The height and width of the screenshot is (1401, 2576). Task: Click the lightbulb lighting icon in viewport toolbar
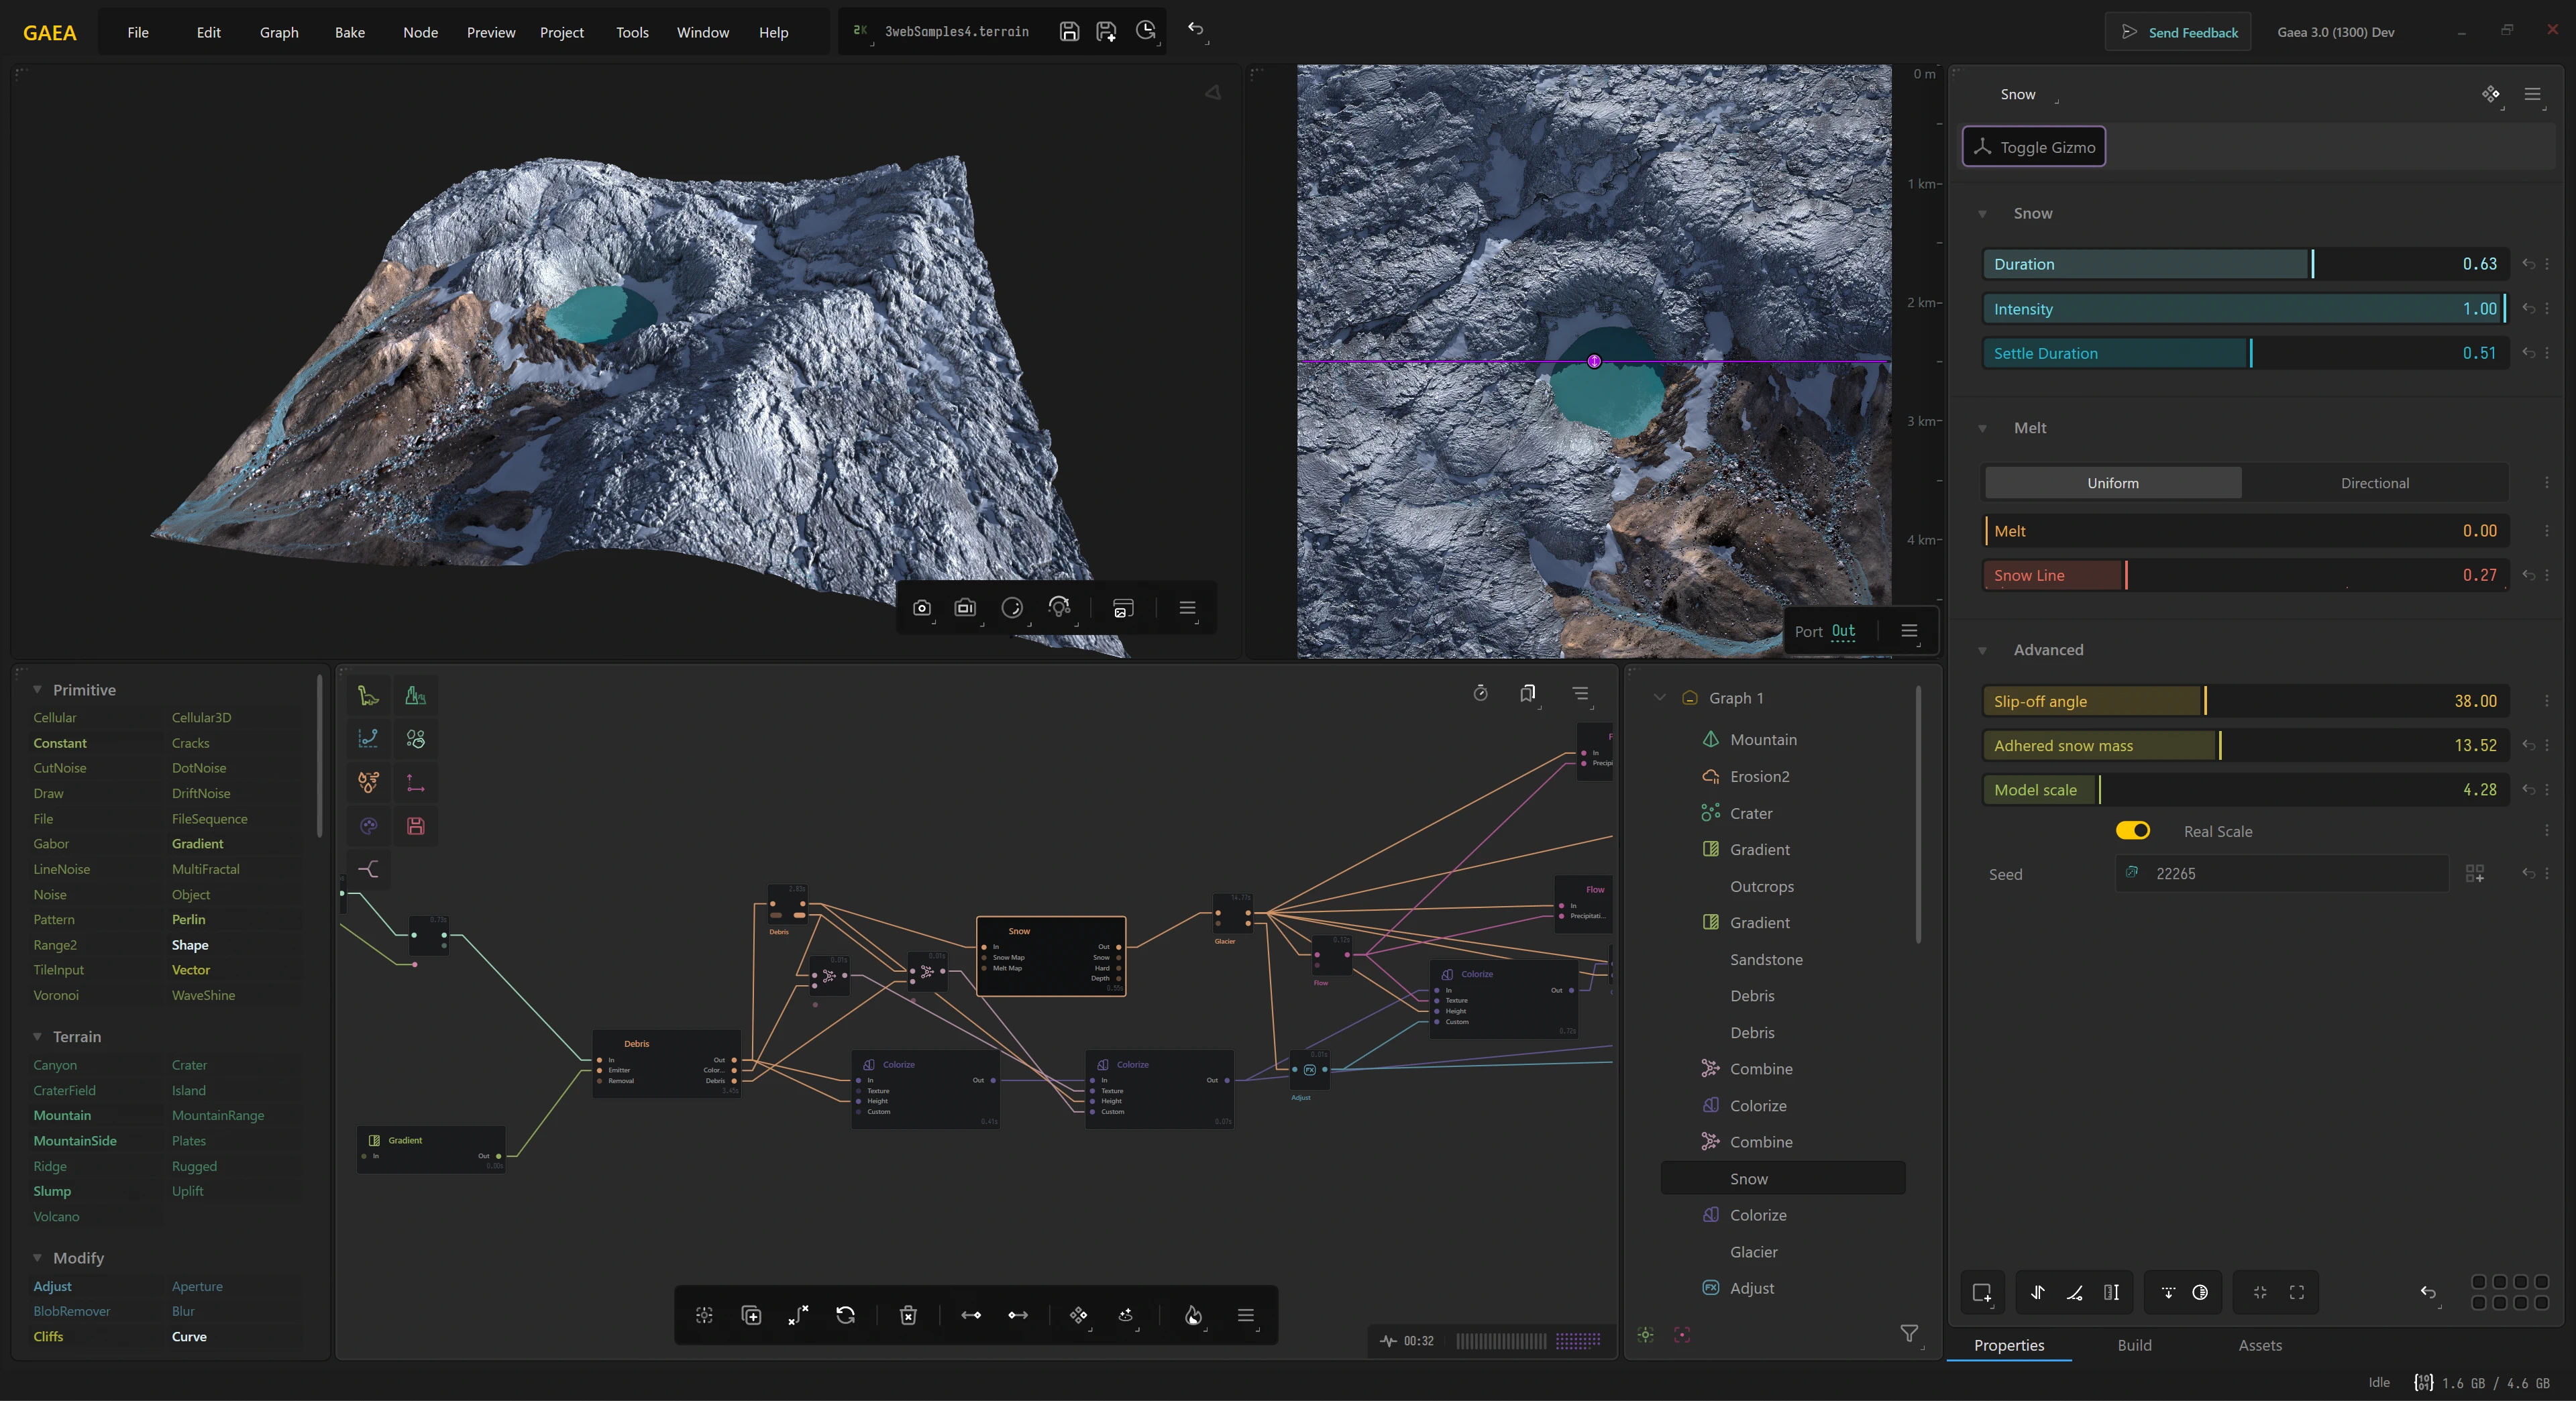click(1059, 607)
